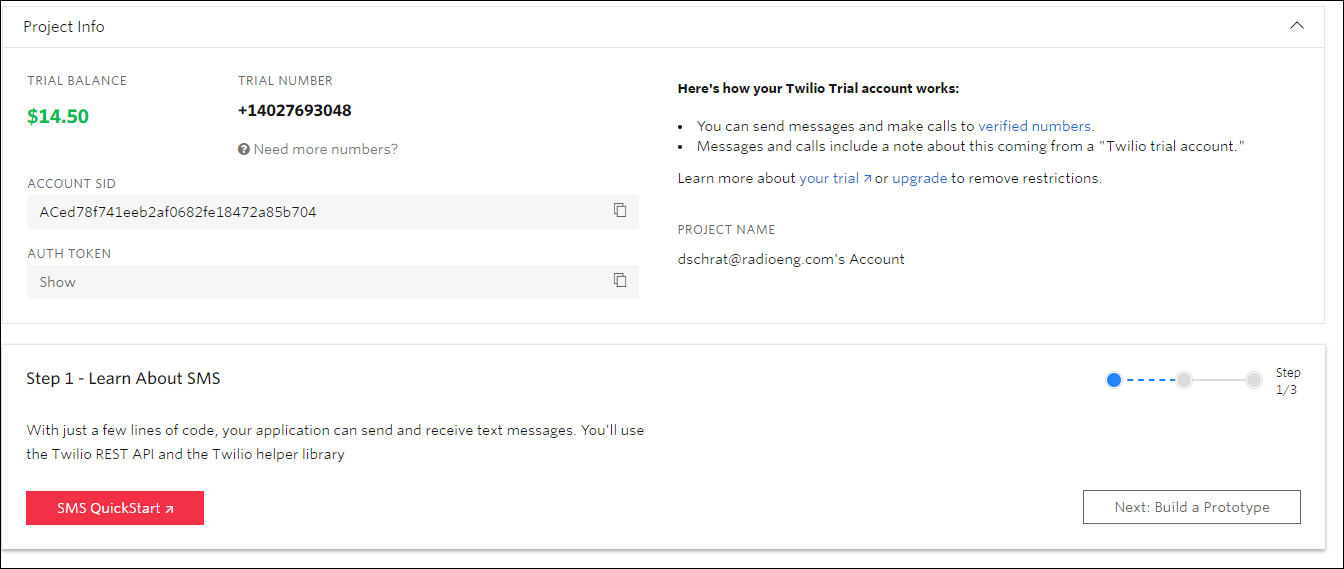The width and height of the screenshot is (1344, 569).
Task: Click the AUTH TOKEN label
Action: [x=69, y=254]
